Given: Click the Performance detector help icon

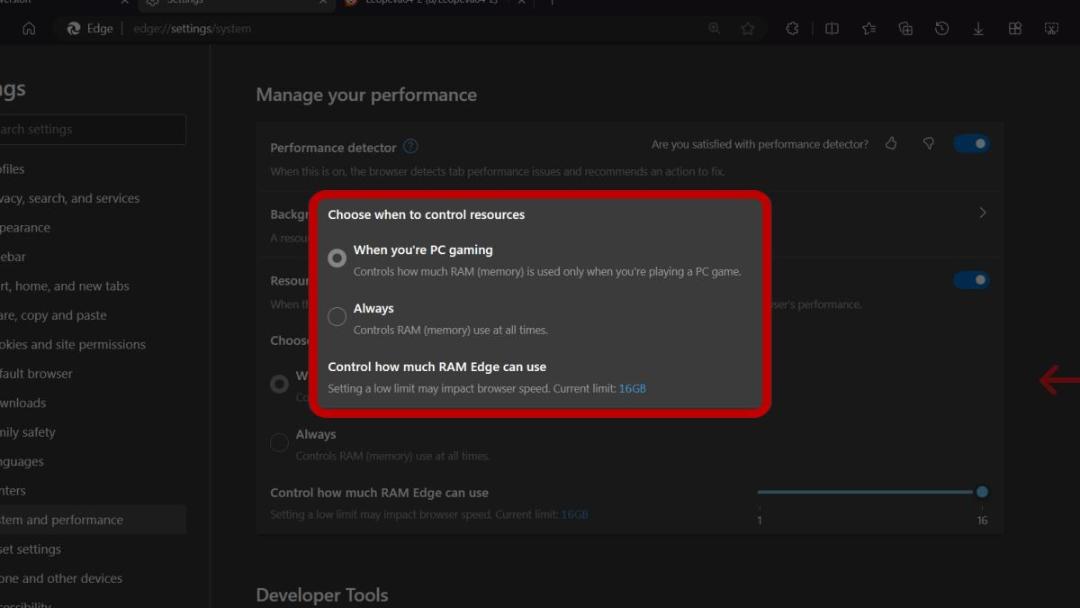Looking at the screenshot, I should click(411, 147).
